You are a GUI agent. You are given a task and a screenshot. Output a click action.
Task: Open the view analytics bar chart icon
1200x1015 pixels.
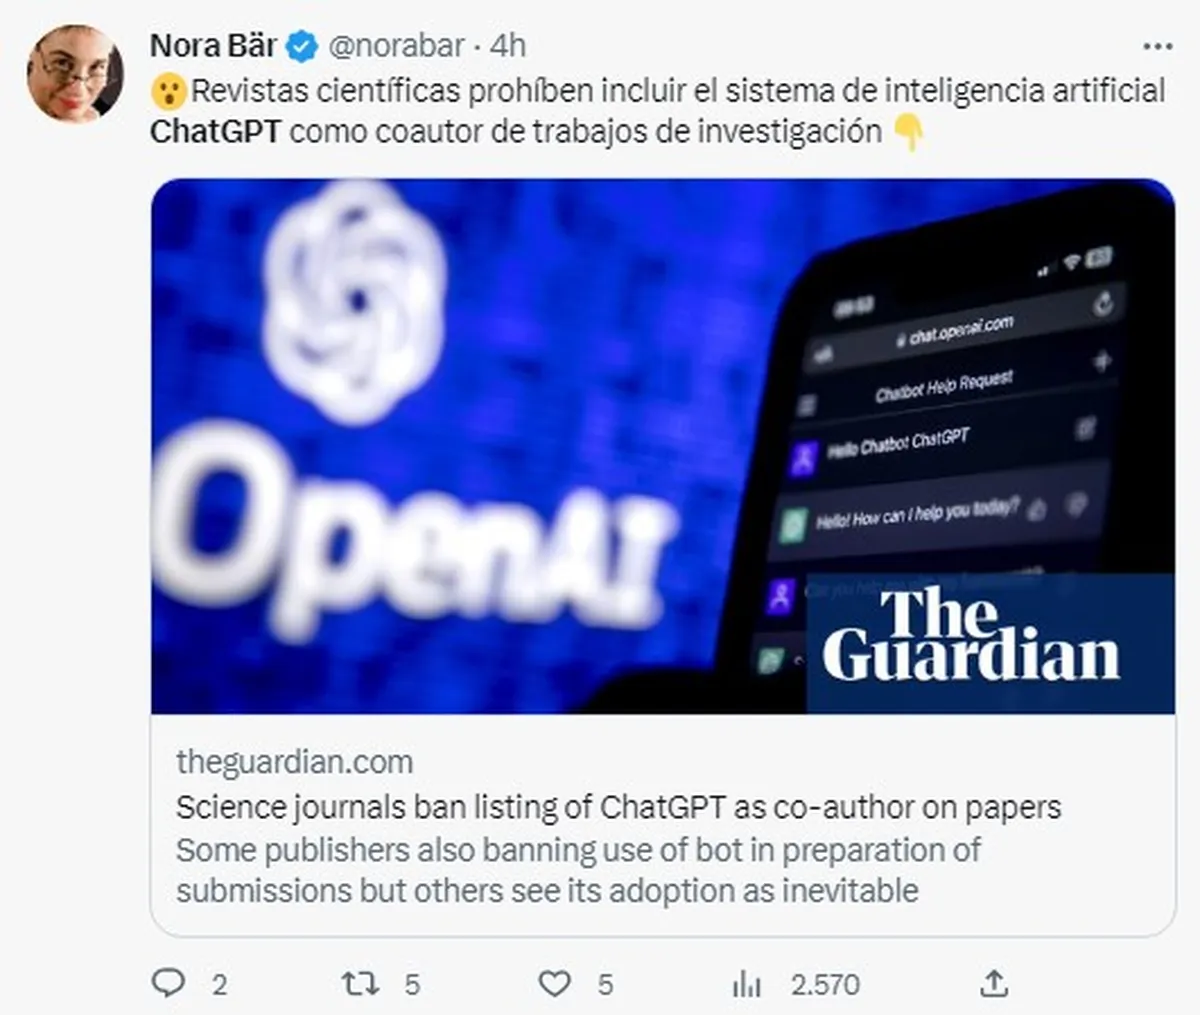click(746, 984)
